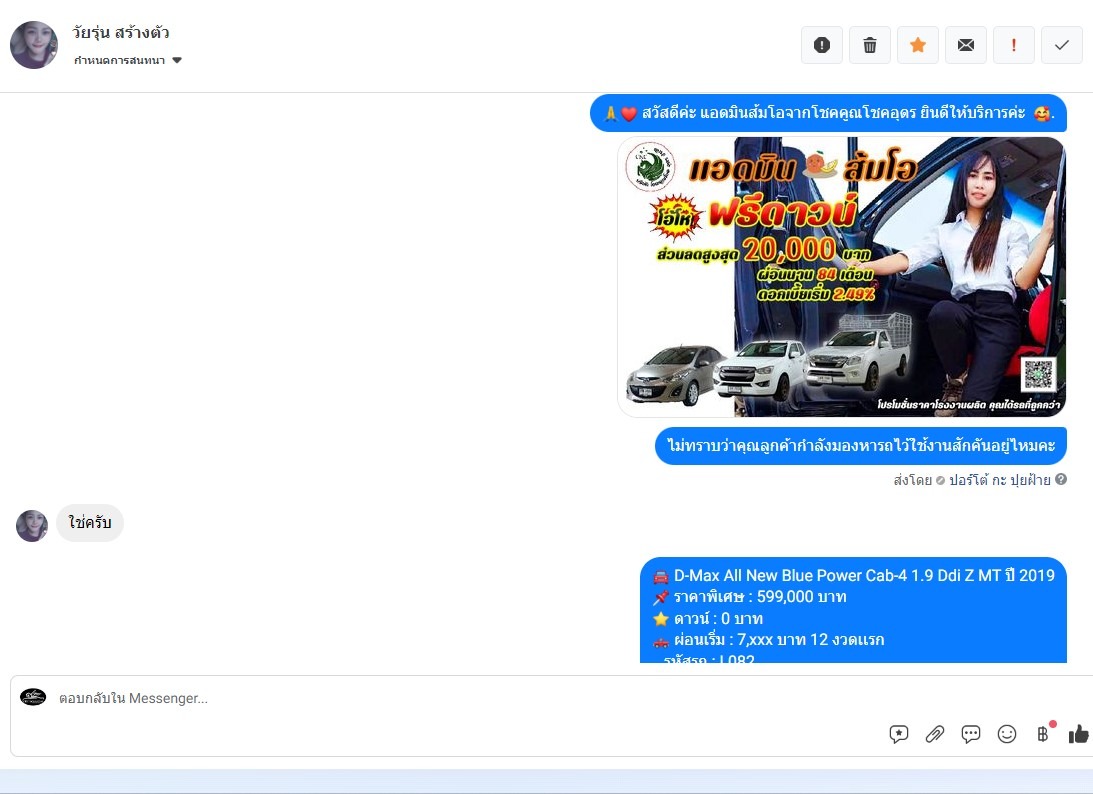Click the page avatar in reply box
The image size is (1093, 794).
[x=33, y=696]
